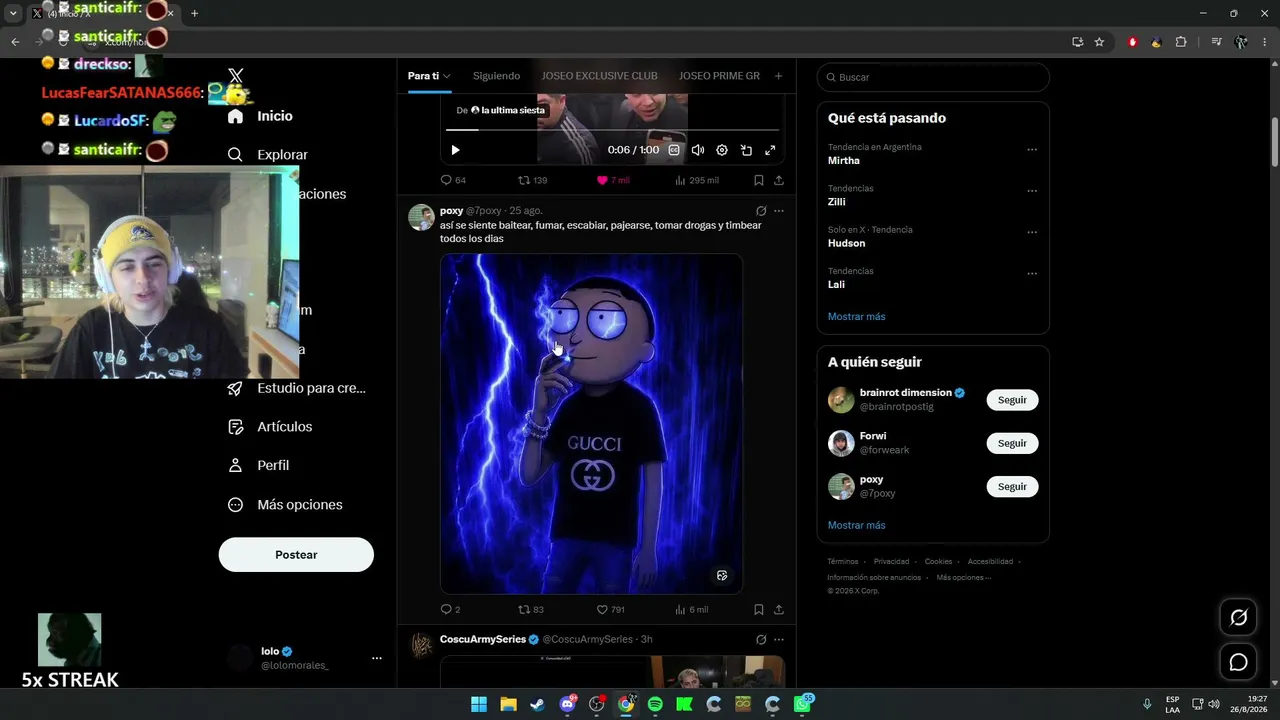Open account menu dots next to lolo
The width and height of the screenshot is (1280, 720).
pos(377,658)
